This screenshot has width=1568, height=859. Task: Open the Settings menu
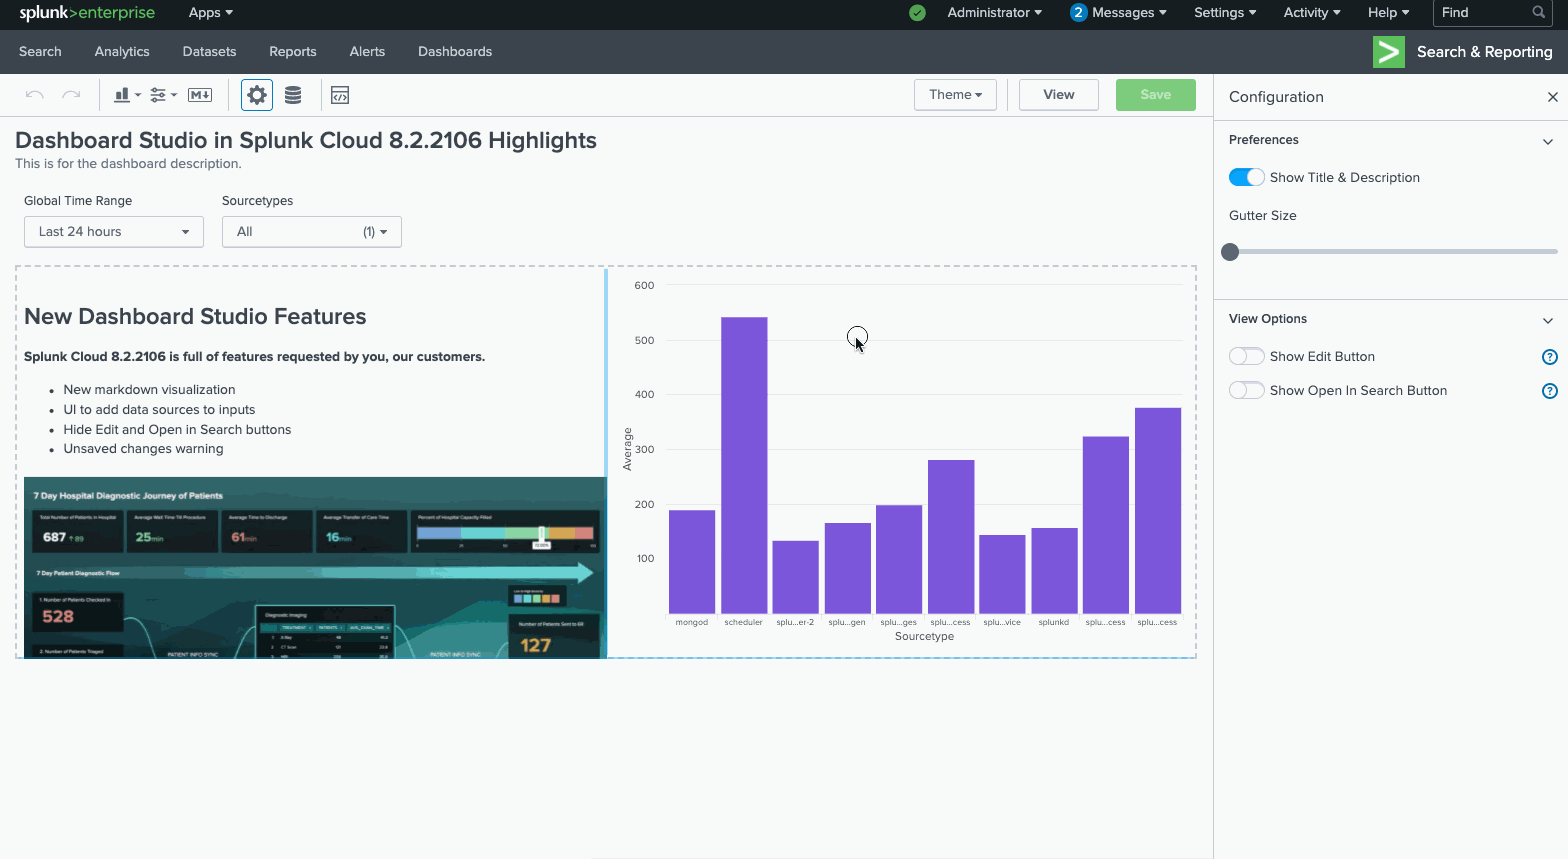[x=1224, y=13]
